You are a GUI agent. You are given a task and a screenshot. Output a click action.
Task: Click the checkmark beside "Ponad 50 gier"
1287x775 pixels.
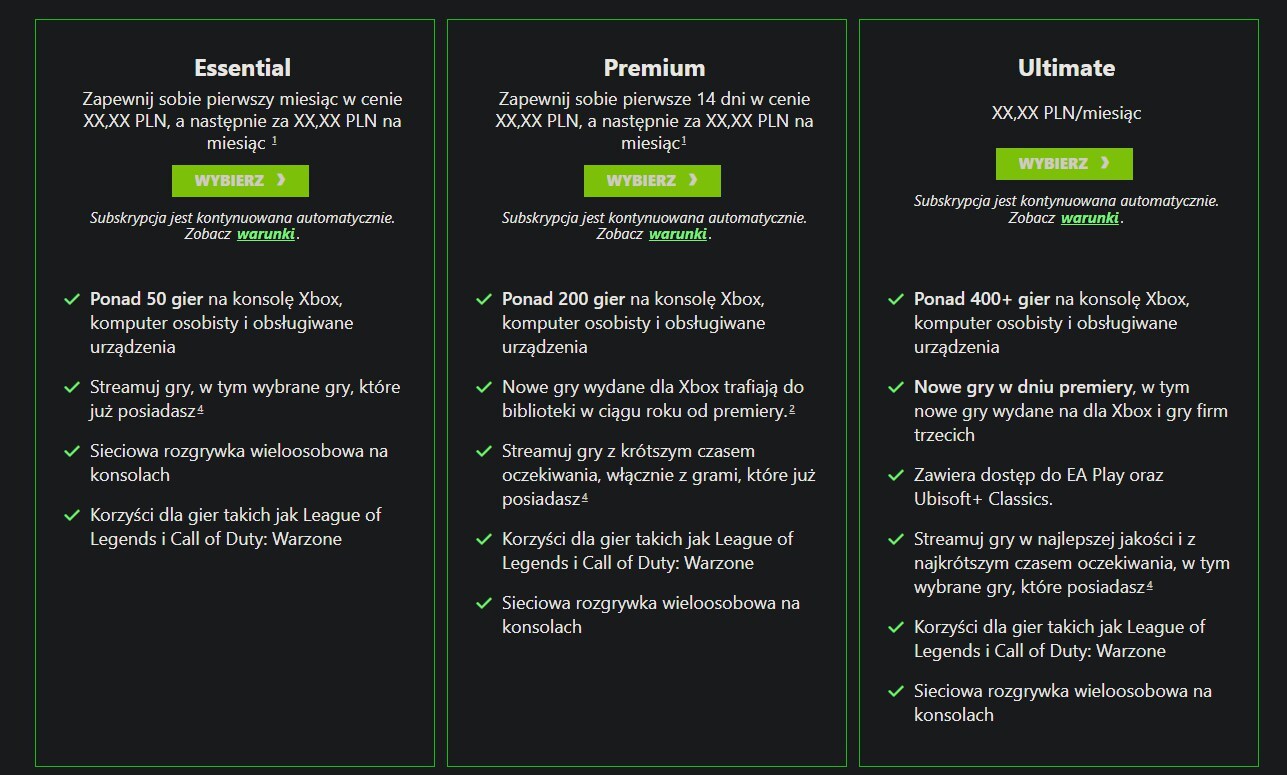(72, 299)
